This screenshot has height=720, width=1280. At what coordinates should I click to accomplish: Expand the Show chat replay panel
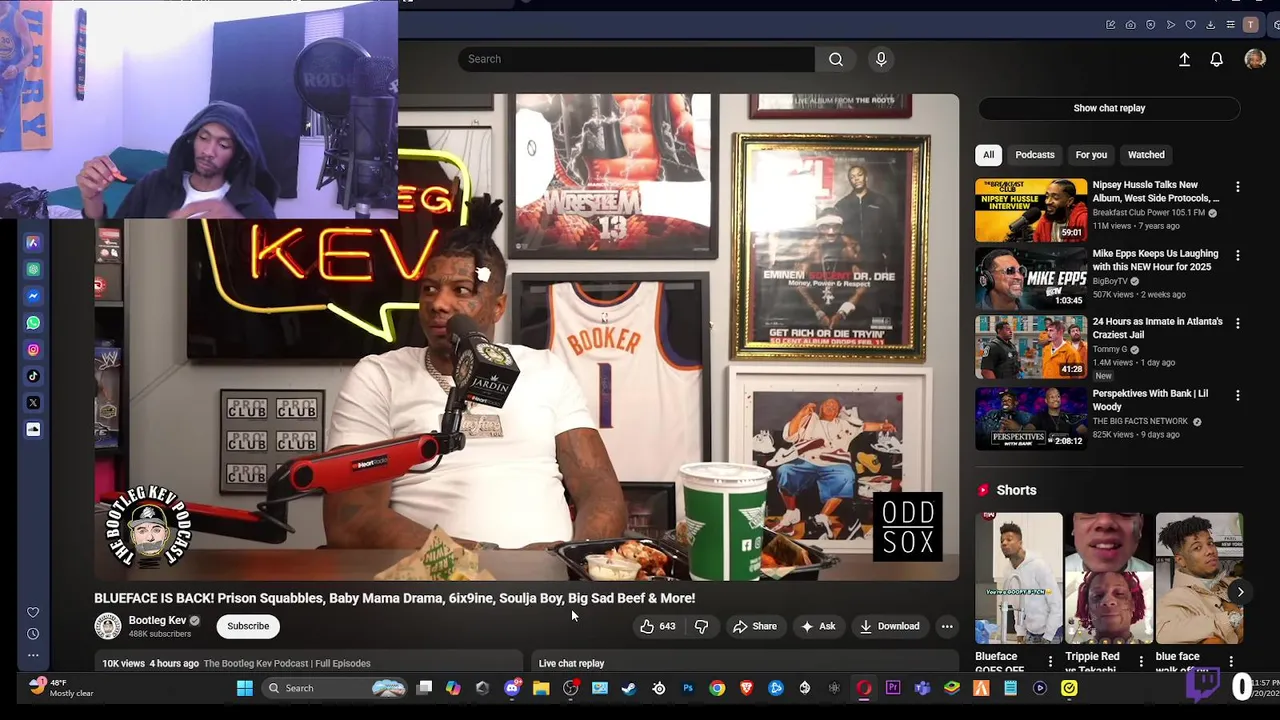coord(1109,108)
